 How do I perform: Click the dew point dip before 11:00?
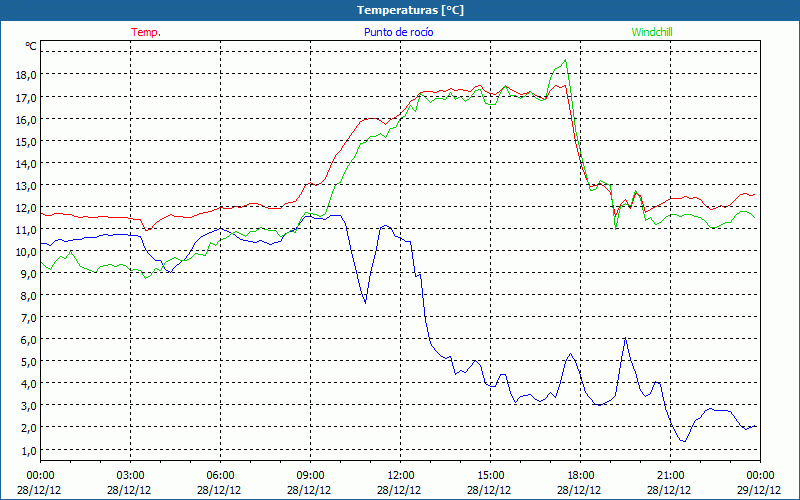tap(365, 303)
